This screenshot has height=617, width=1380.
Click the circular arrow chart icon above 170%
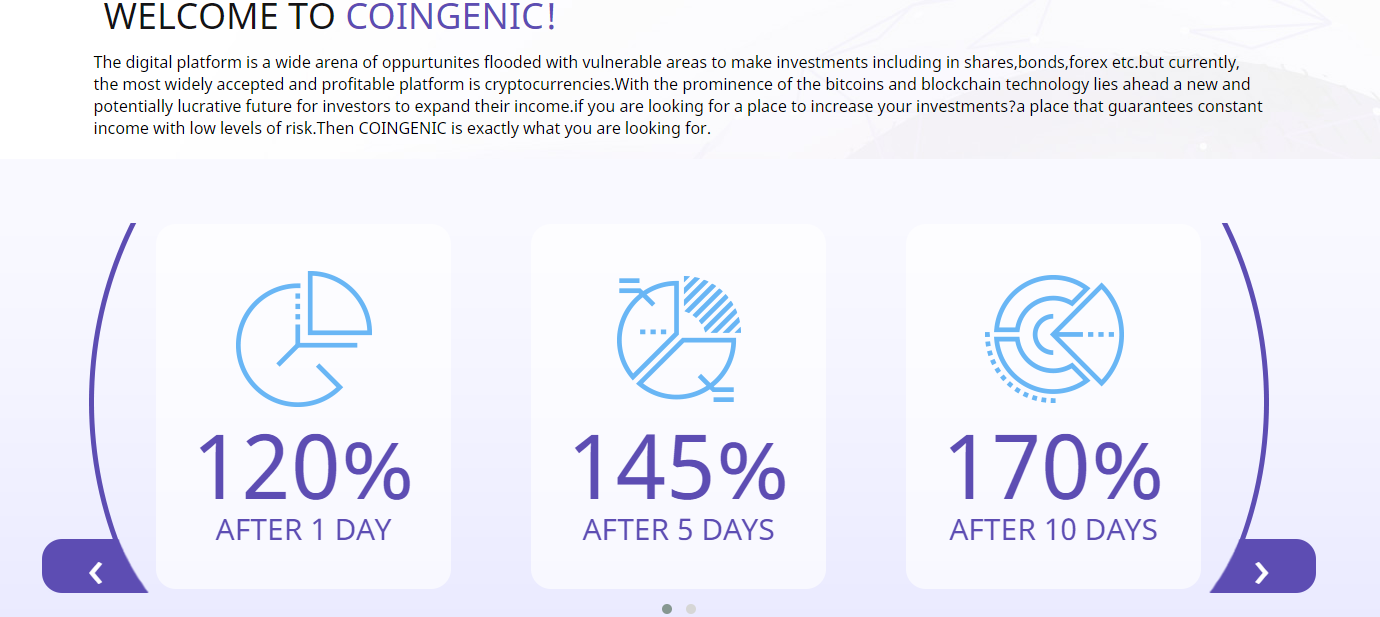pos(1054,338)
